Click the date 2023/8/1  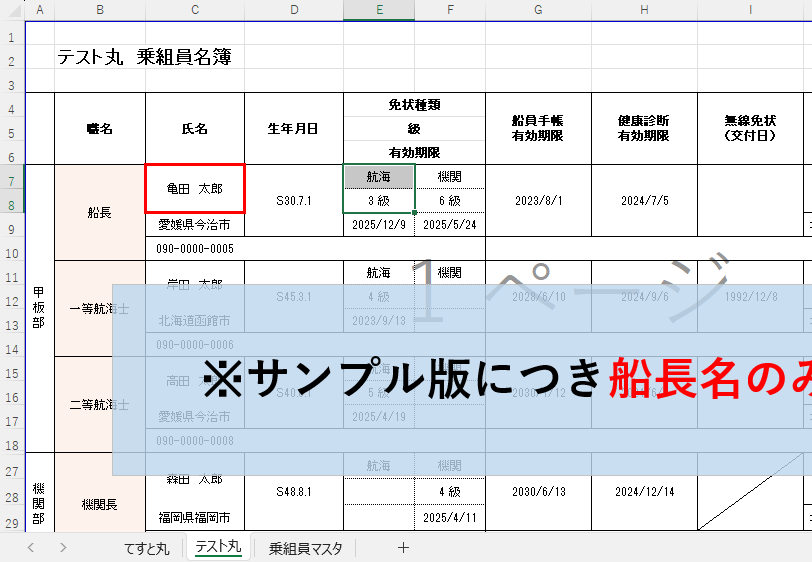(538, 200)
